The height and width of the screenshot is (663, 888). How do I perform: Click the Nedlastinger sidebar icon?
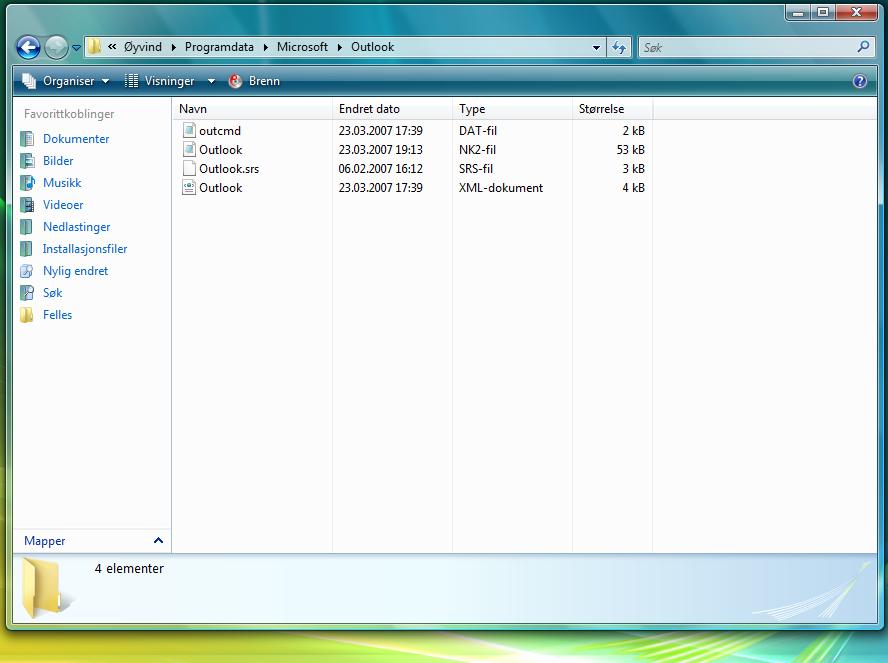(27, 227)
